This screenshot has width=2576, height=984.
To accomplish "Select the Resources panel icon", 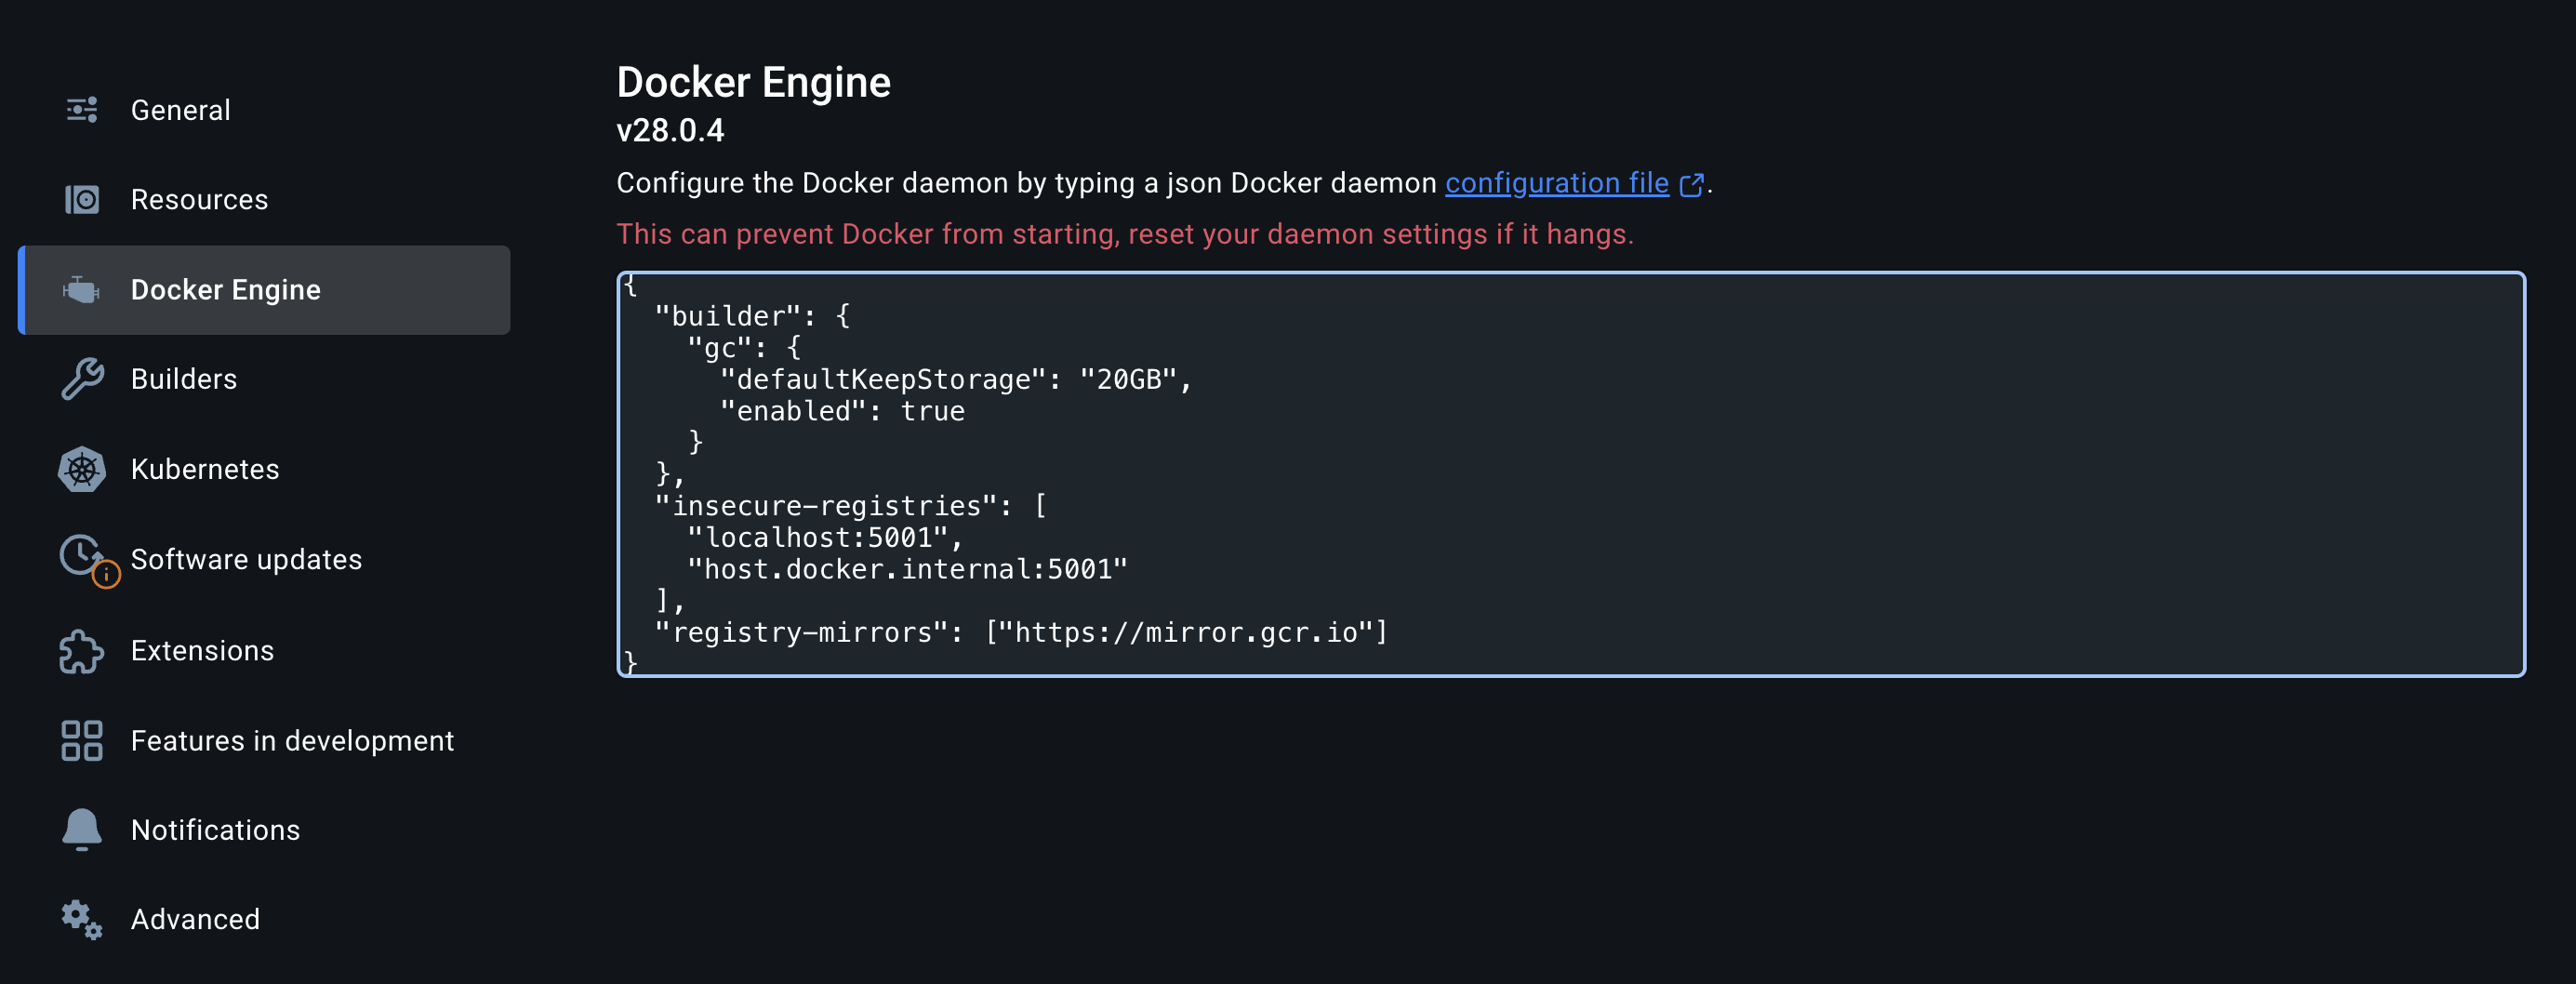I will (82, 199).
